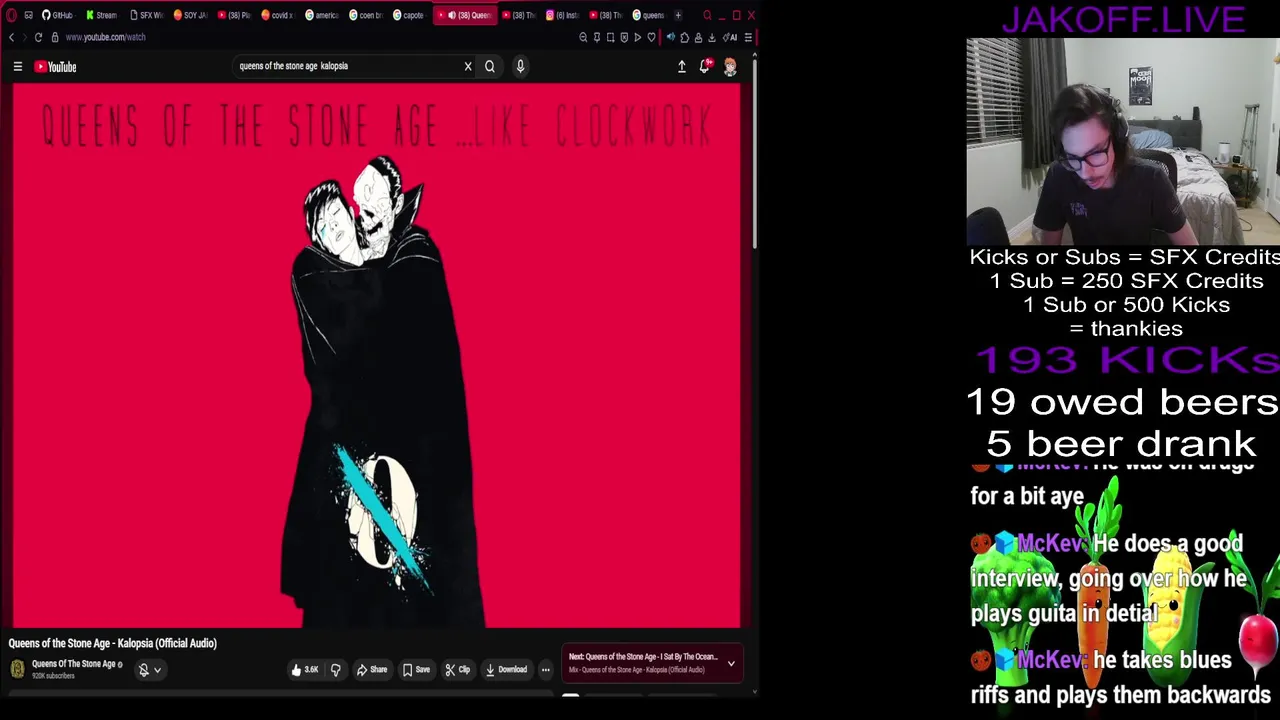Clear the YouTube search box text

tap(467, 67)
